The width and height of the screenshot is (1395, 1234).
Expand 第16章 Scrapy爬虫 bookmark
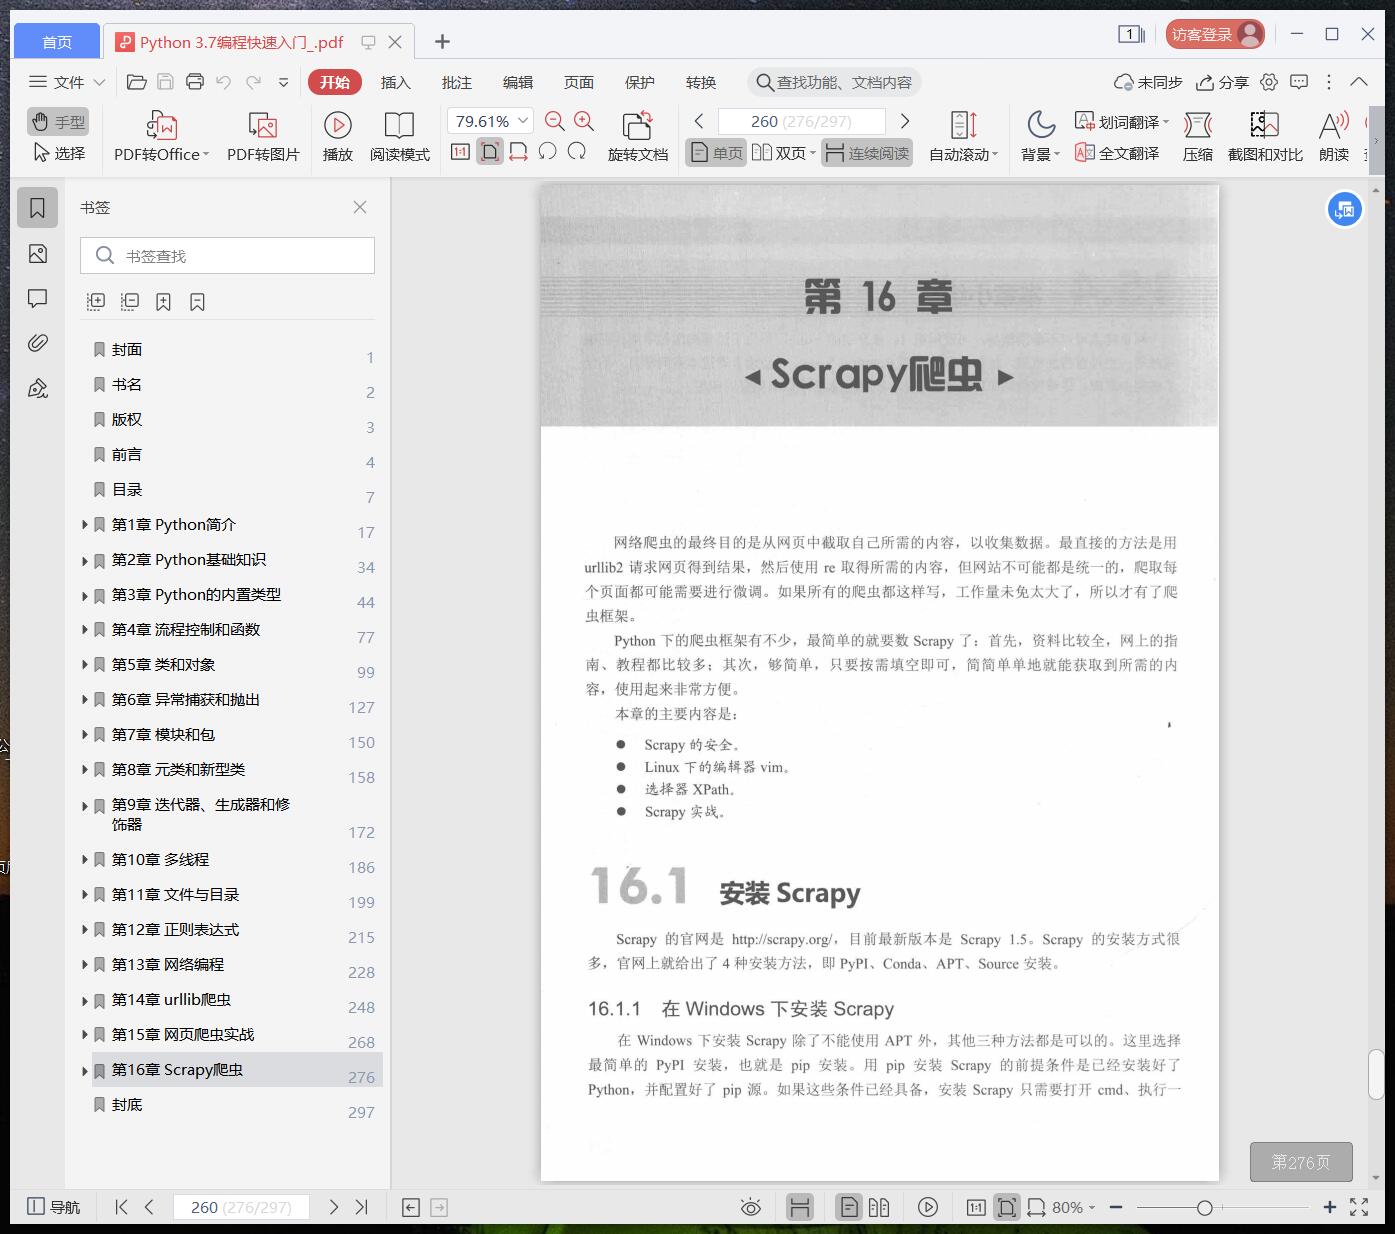(85, 1070)
